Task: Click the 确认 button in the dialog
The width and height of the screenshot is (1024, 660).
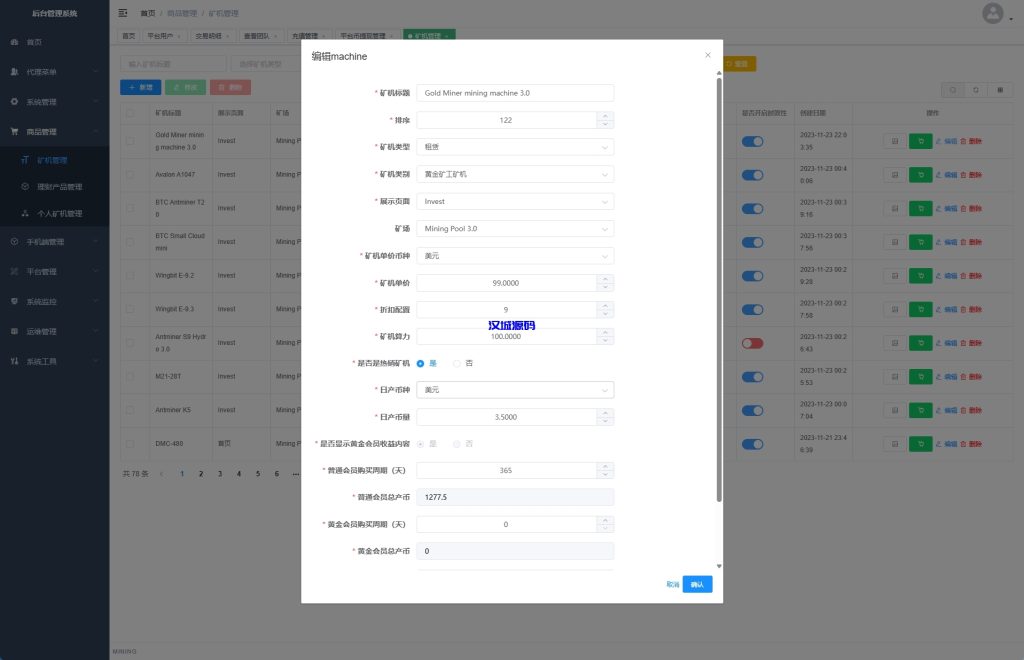Action: pos(697,583)
